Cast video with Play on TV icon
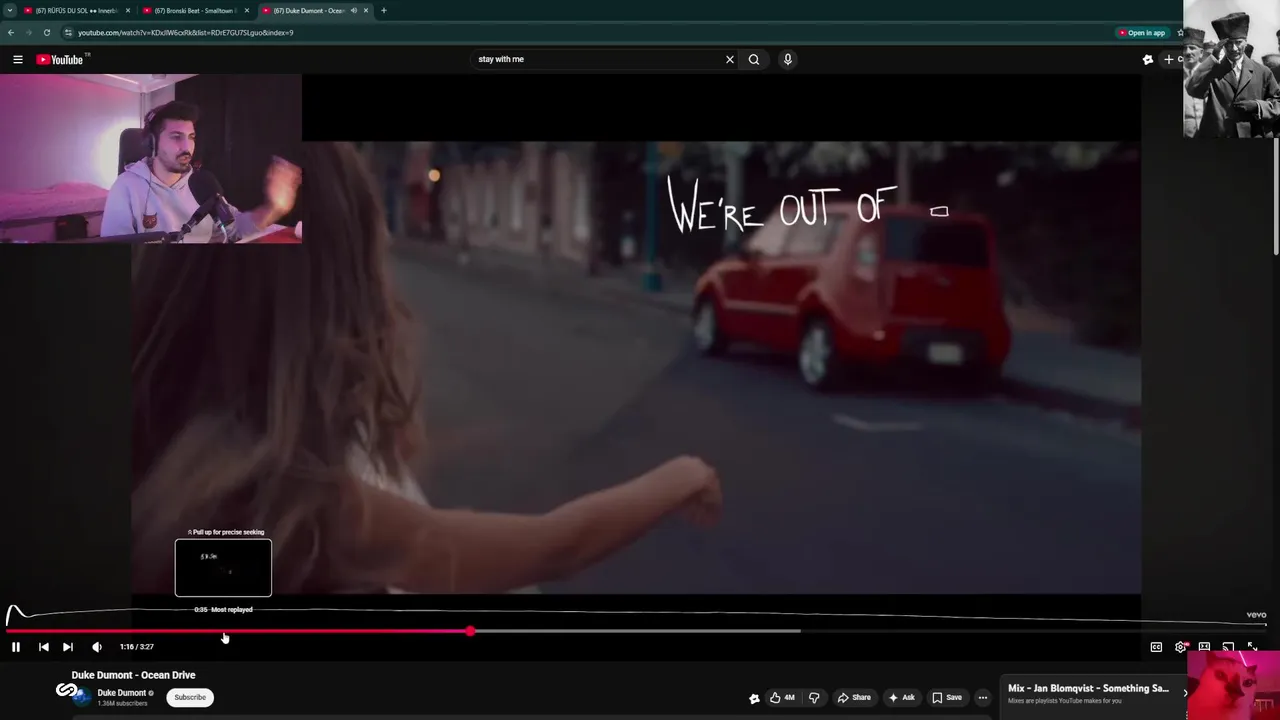The width and height of the screenshot is (1280, 720). [x=1228, y=647]
